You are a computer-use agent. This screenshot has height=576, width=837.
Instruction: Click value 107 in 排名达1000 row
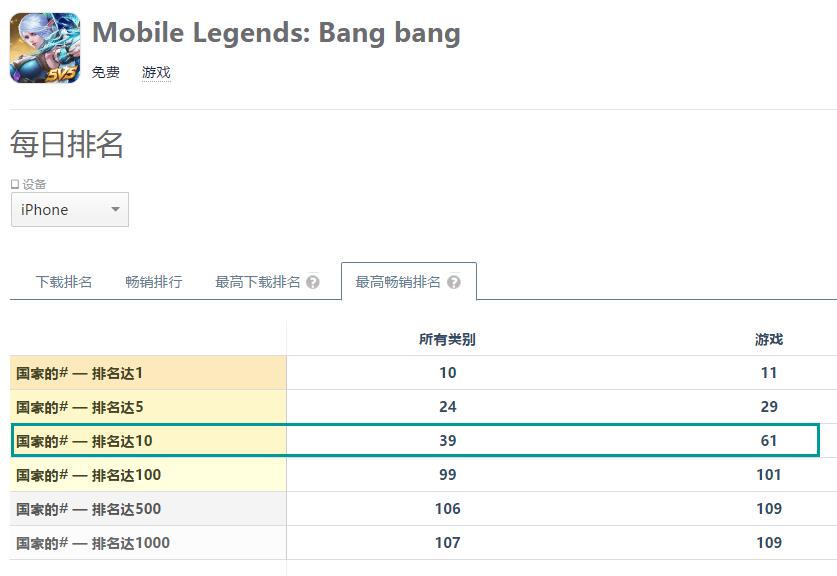(447, 543)
